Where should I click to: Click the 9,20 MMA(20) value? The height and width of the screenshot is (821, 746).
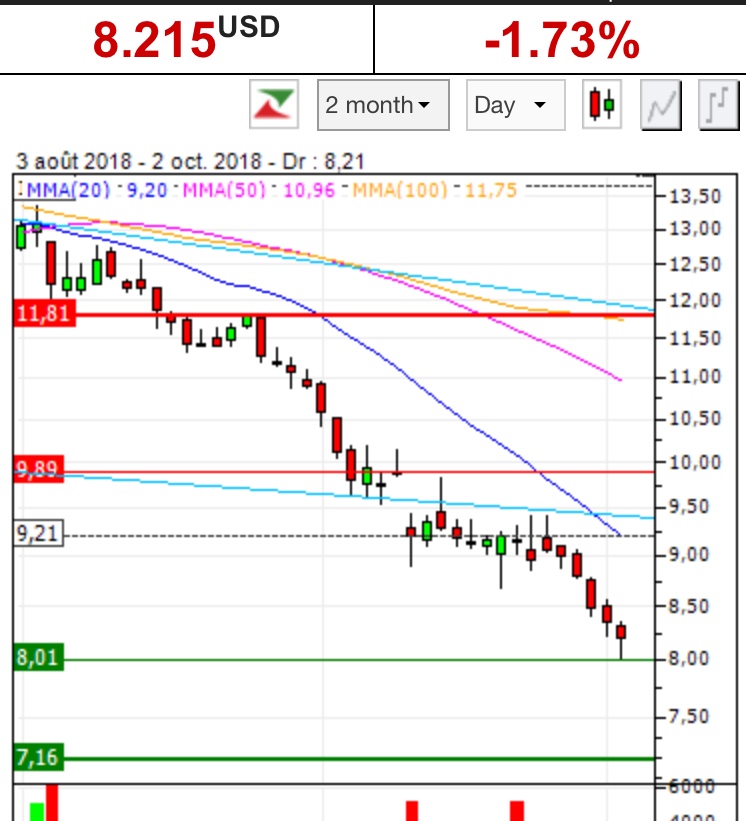(147, 190)
